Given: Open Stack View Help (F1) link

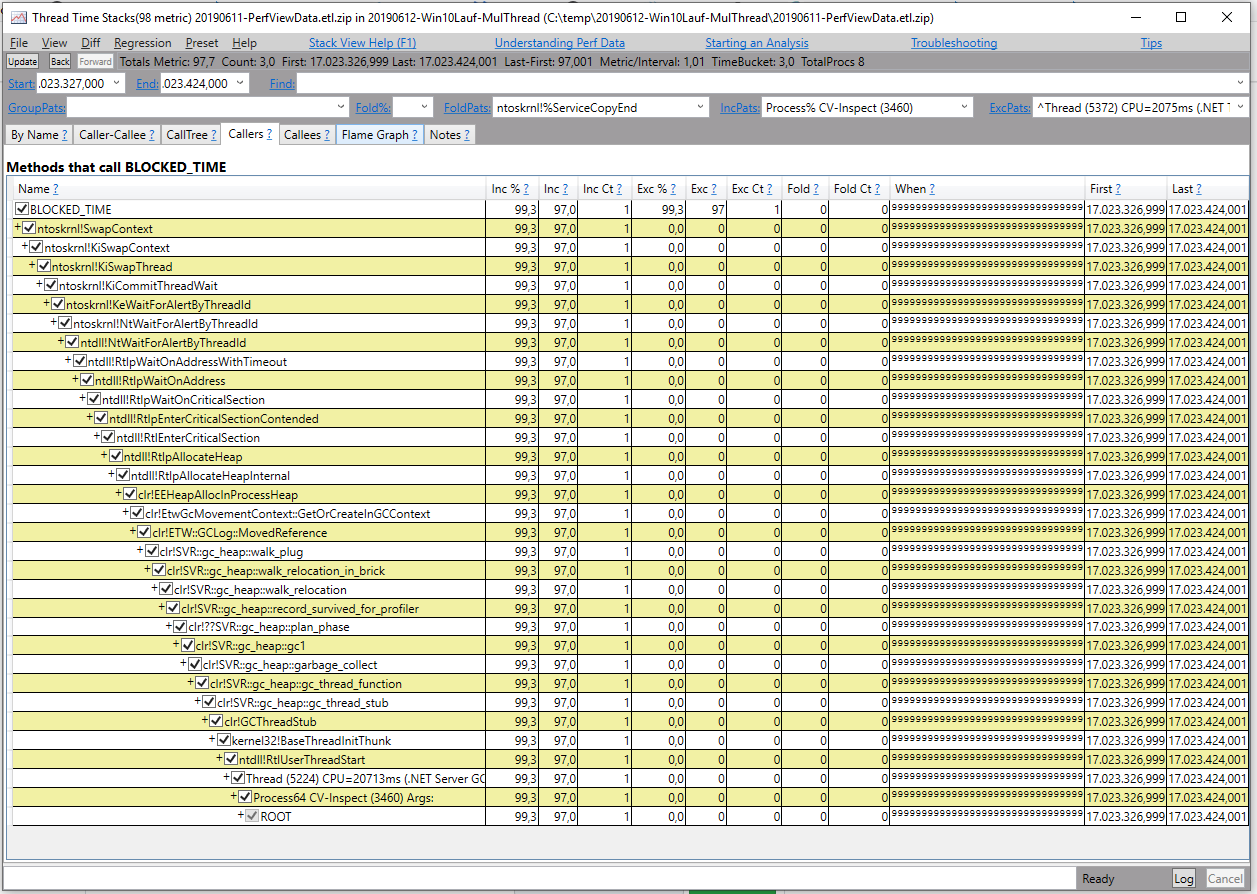Looking at the screenshot, I should click(362, 43).
